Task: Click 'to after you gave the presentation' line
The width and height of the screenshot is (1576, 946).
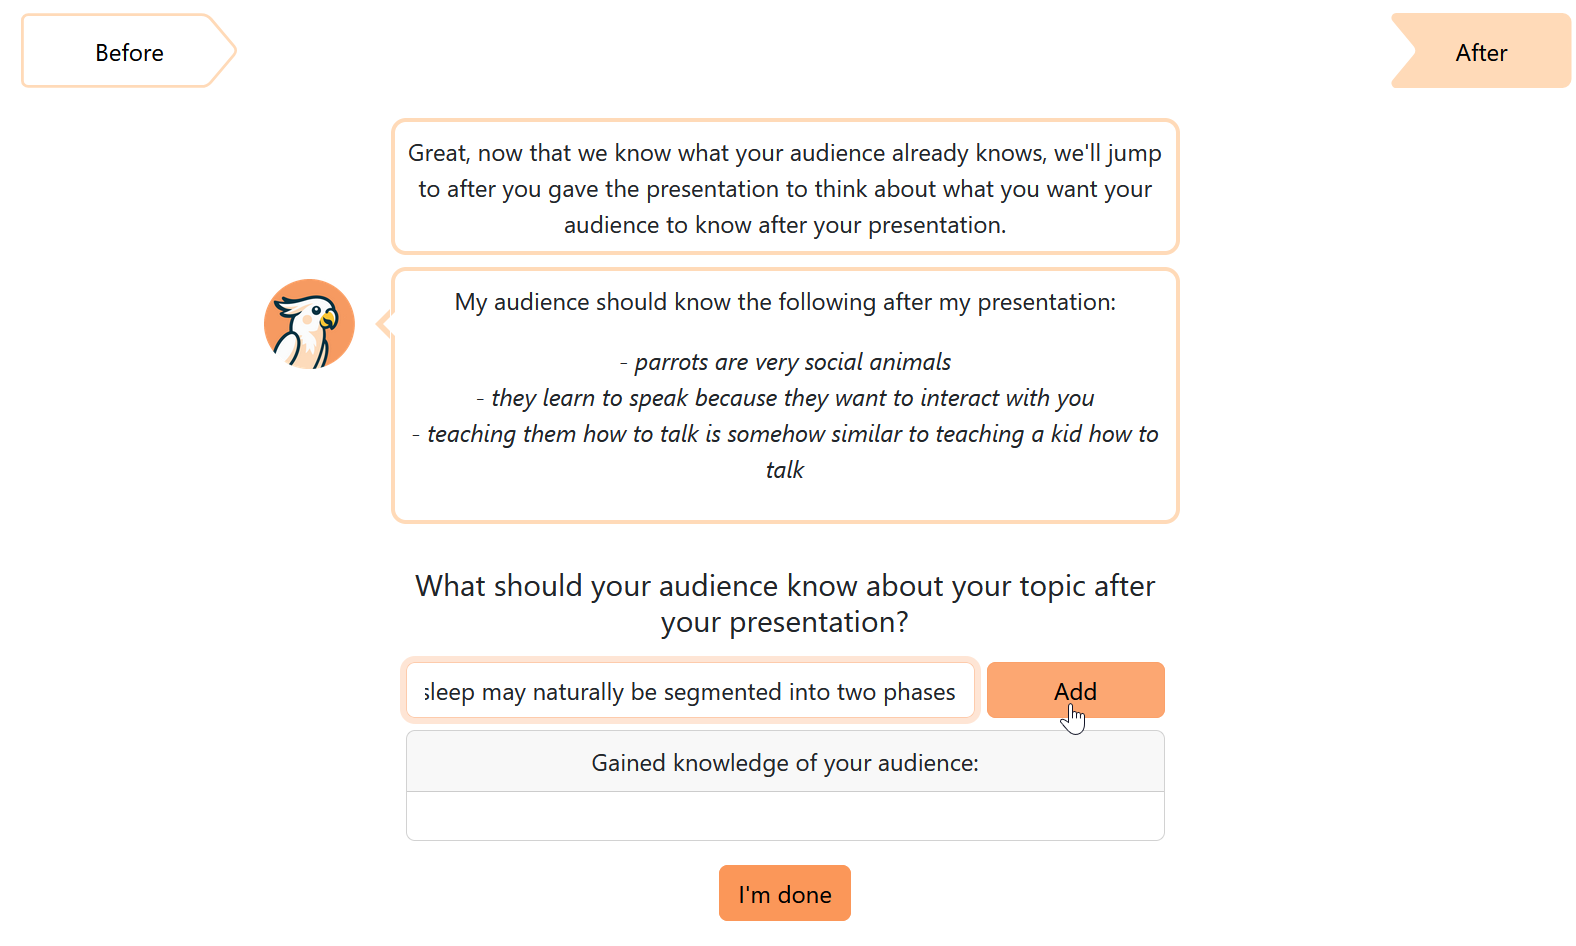Action: (x=785, y=189)
